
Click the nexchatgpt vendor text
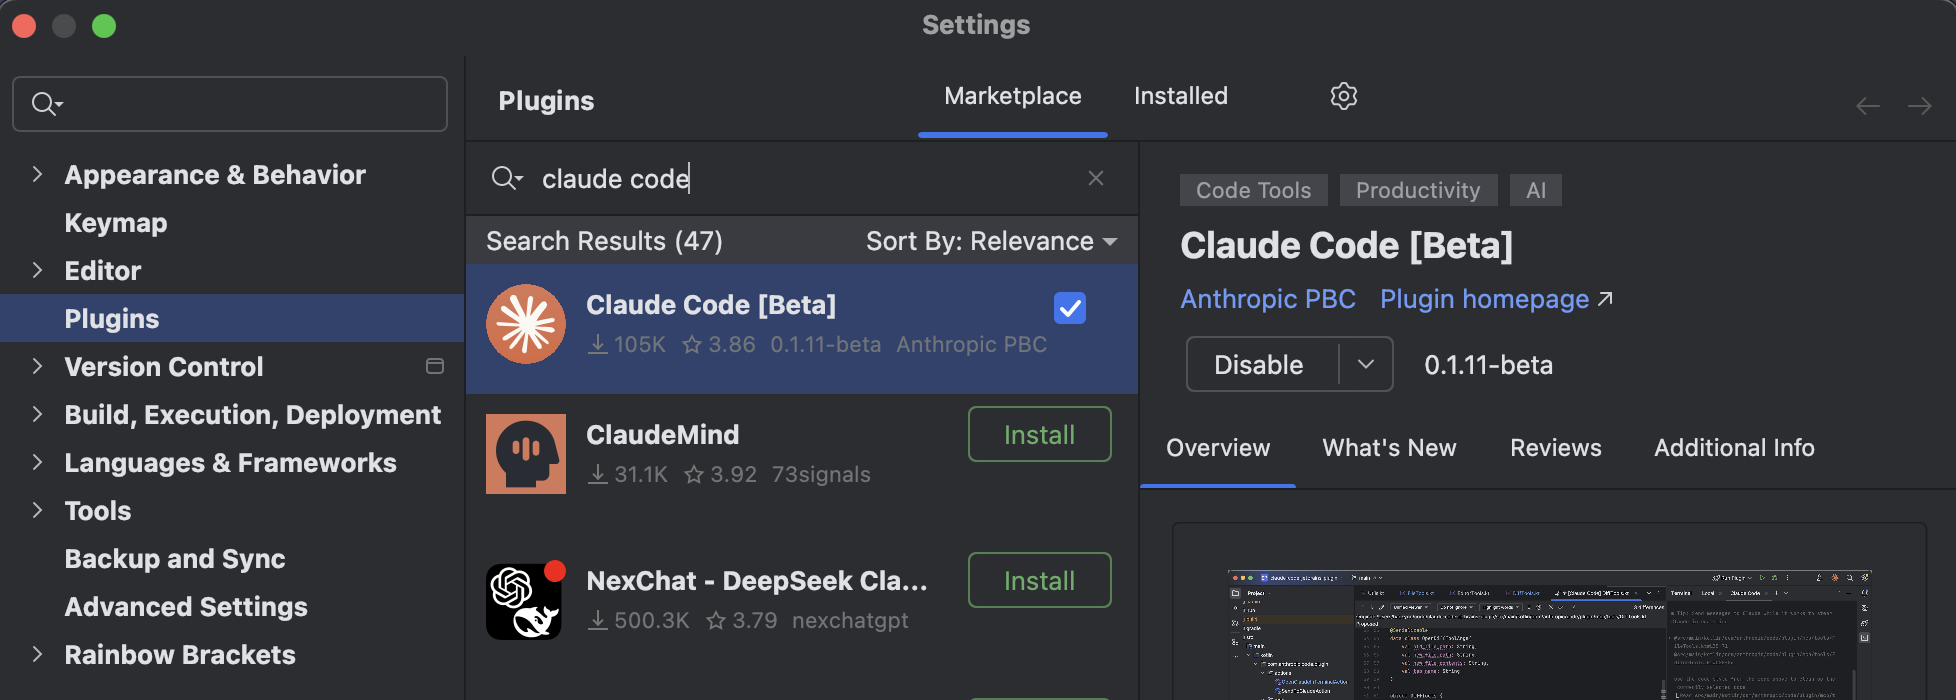pos(850,620)
